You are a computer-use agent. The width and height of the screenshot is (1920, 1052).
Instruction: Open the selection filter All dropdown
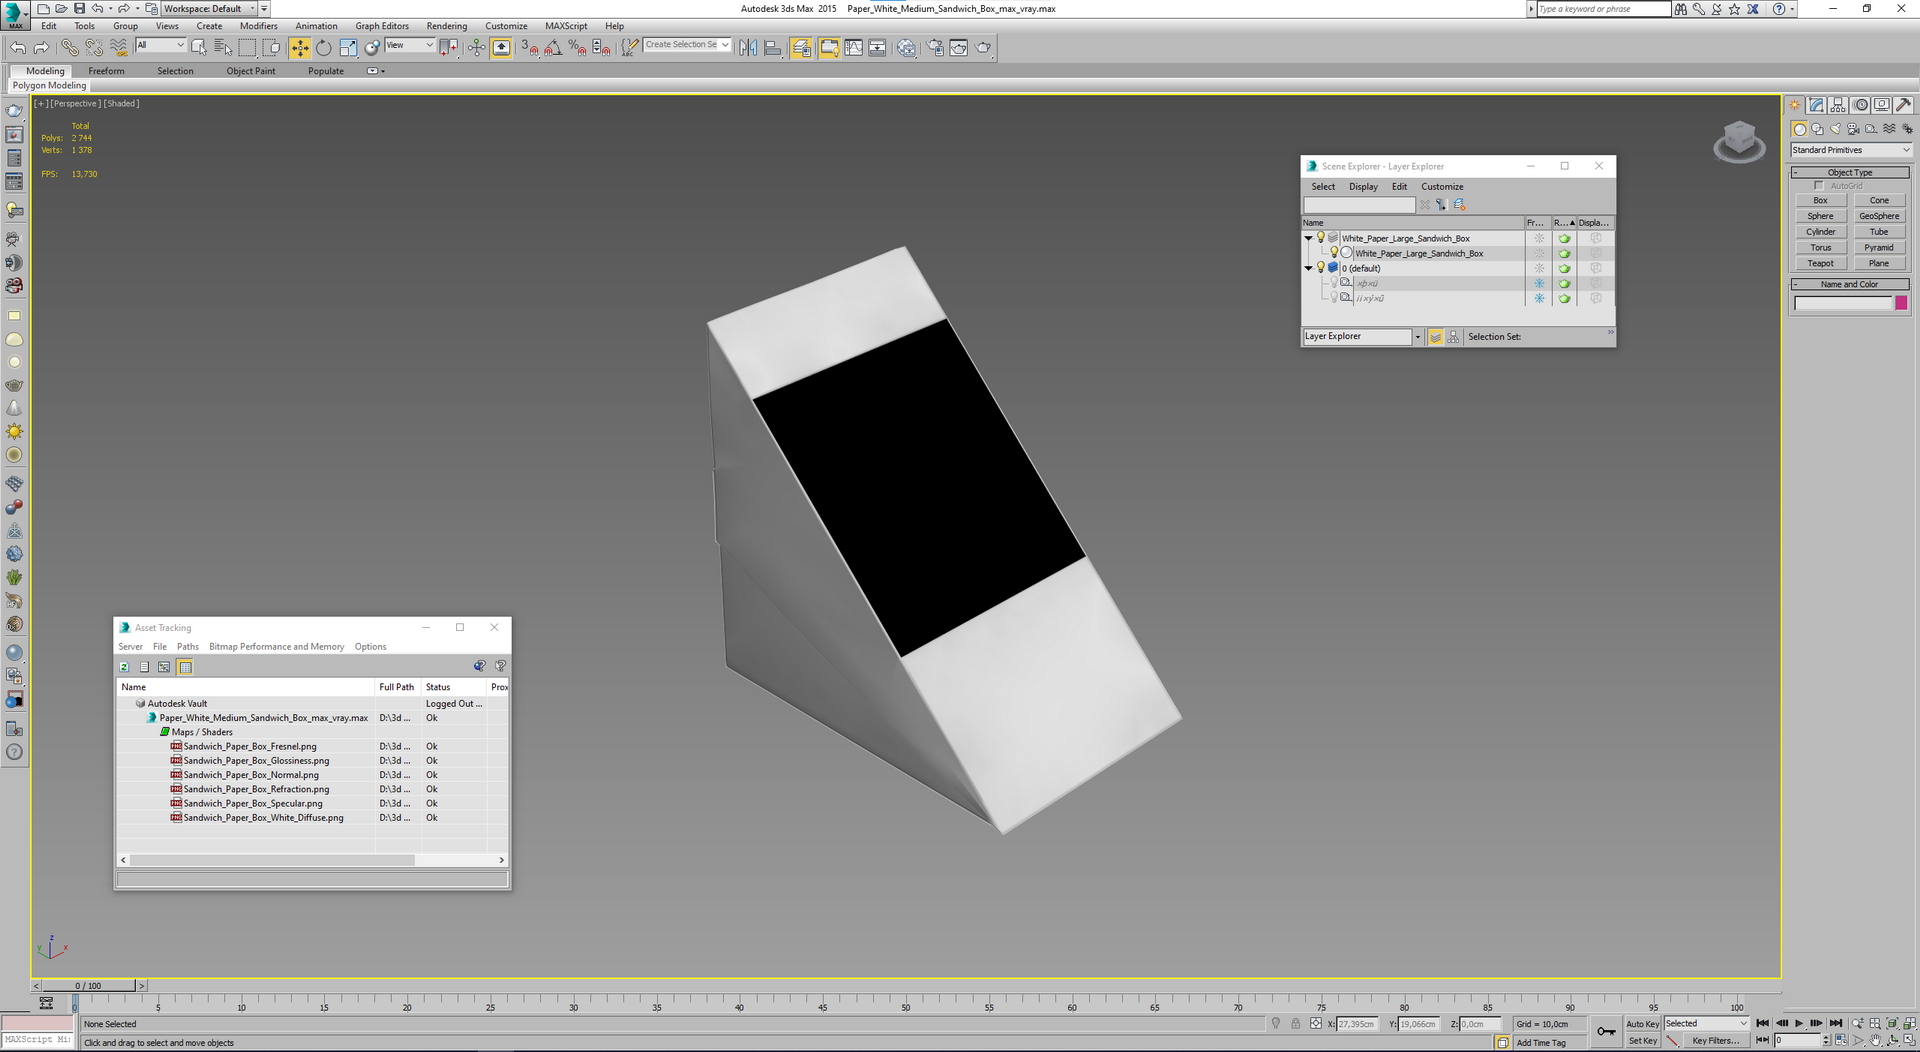[x=160, y=45]
